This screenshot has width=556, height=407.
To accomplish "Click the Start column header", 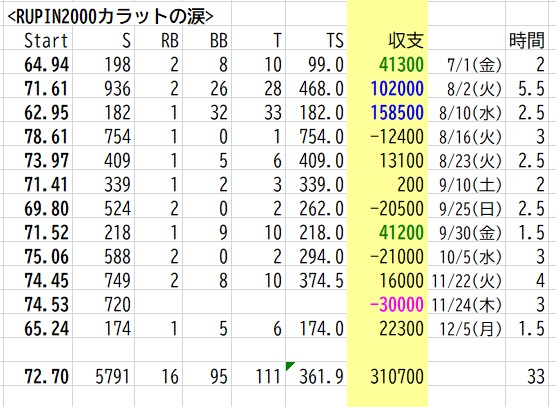I will (x=46, y=40).
